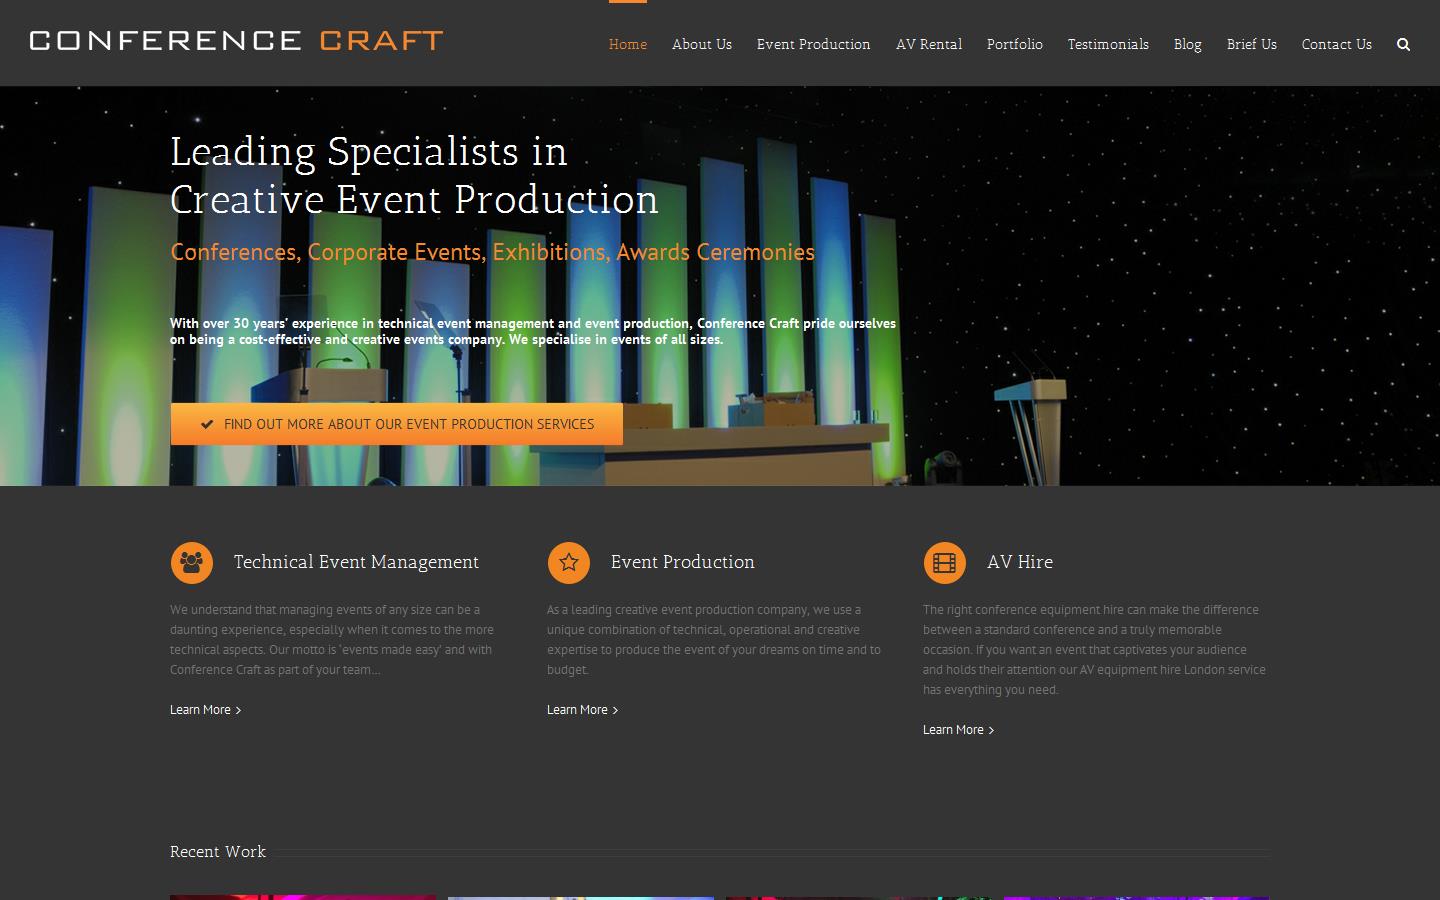
Task: Click the Technical Event Management people icon
Action: [191, 562]
